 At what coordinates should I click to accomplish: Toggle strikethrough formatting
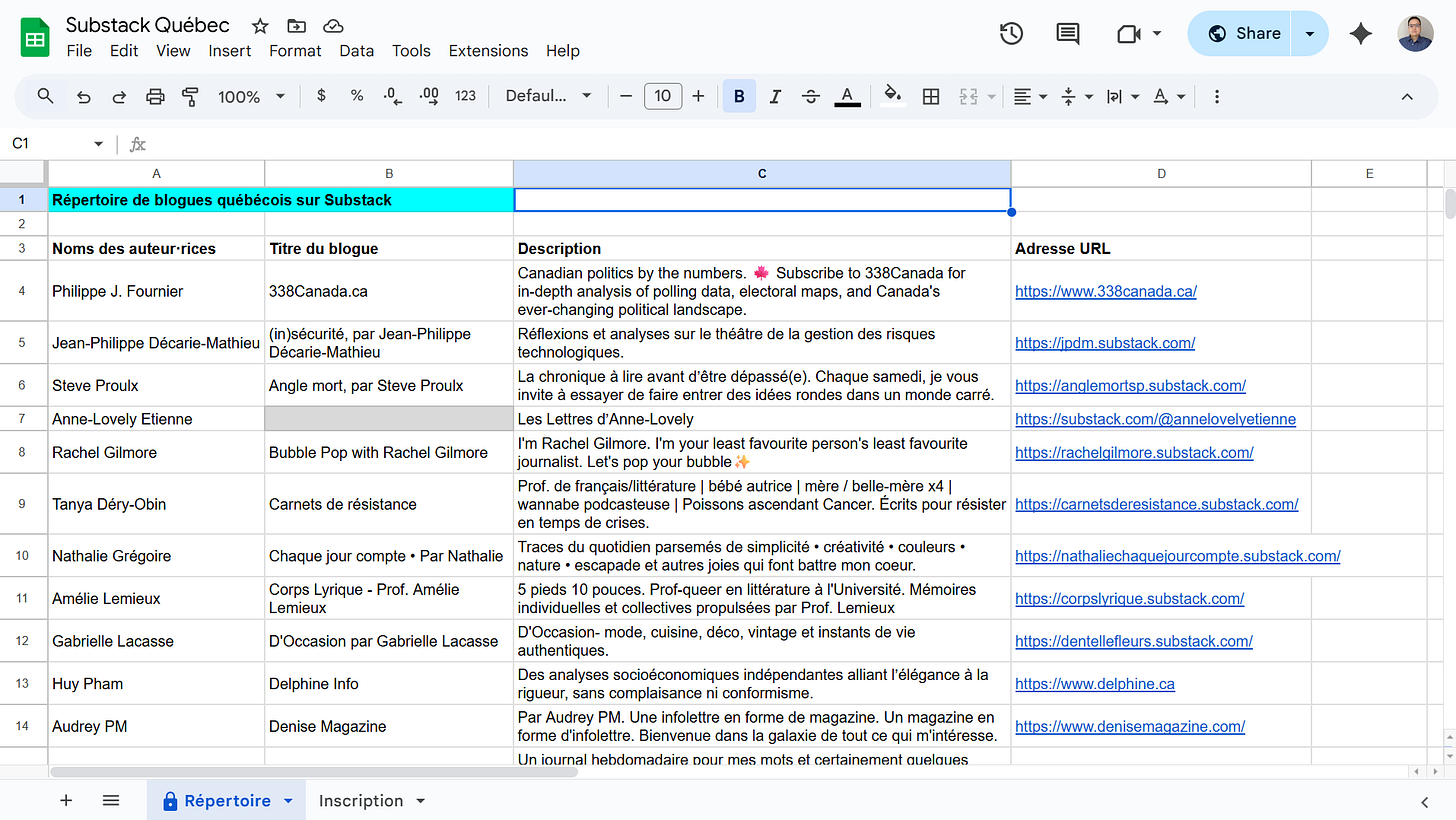click(x=811, y=96)
